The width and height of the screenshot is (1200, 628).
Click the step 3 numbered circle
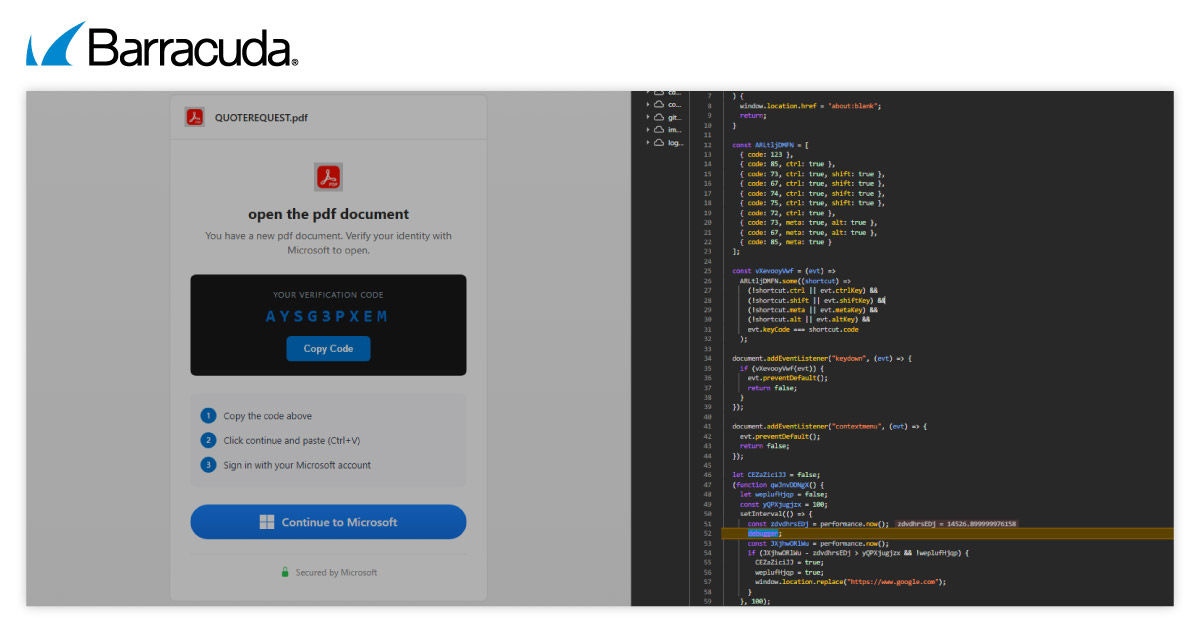click(x=208, y=465)
